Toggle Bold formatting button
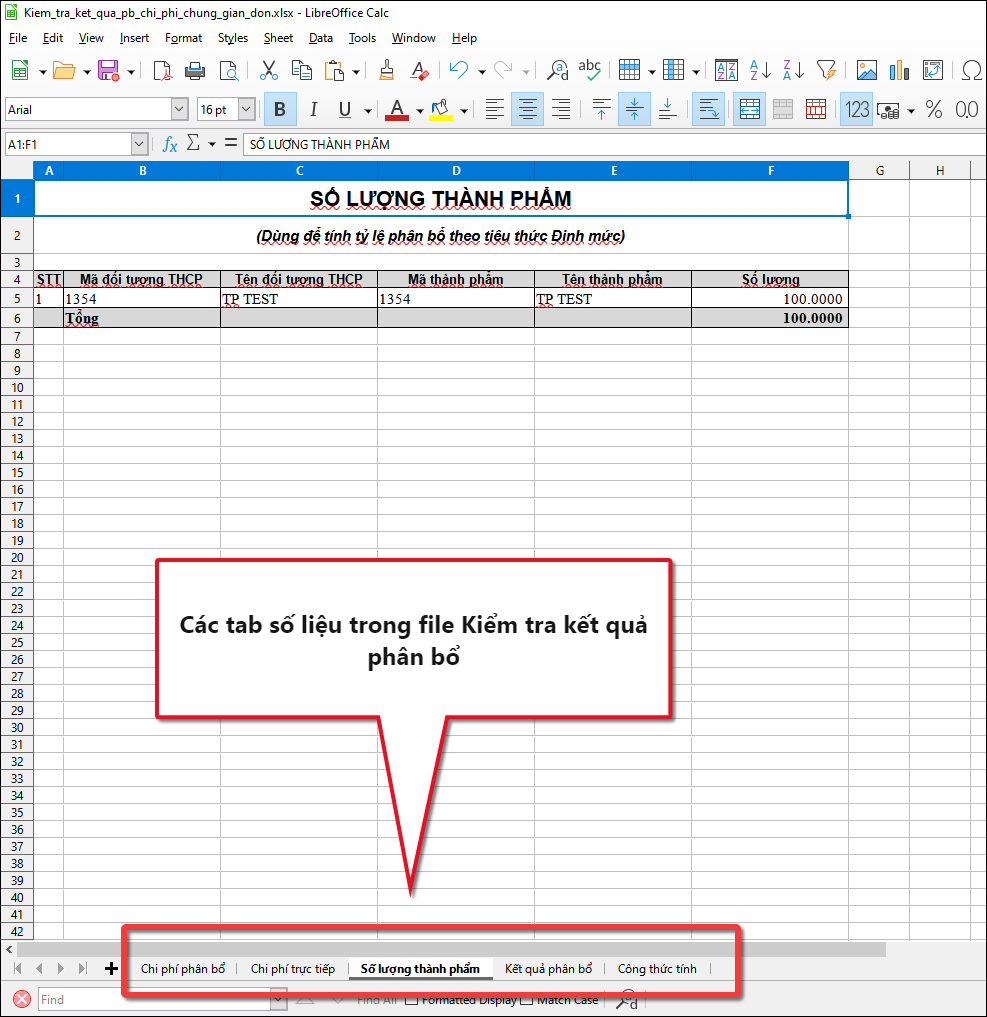The height and width of the screenshot is (1017, 987). click(280, 109)
